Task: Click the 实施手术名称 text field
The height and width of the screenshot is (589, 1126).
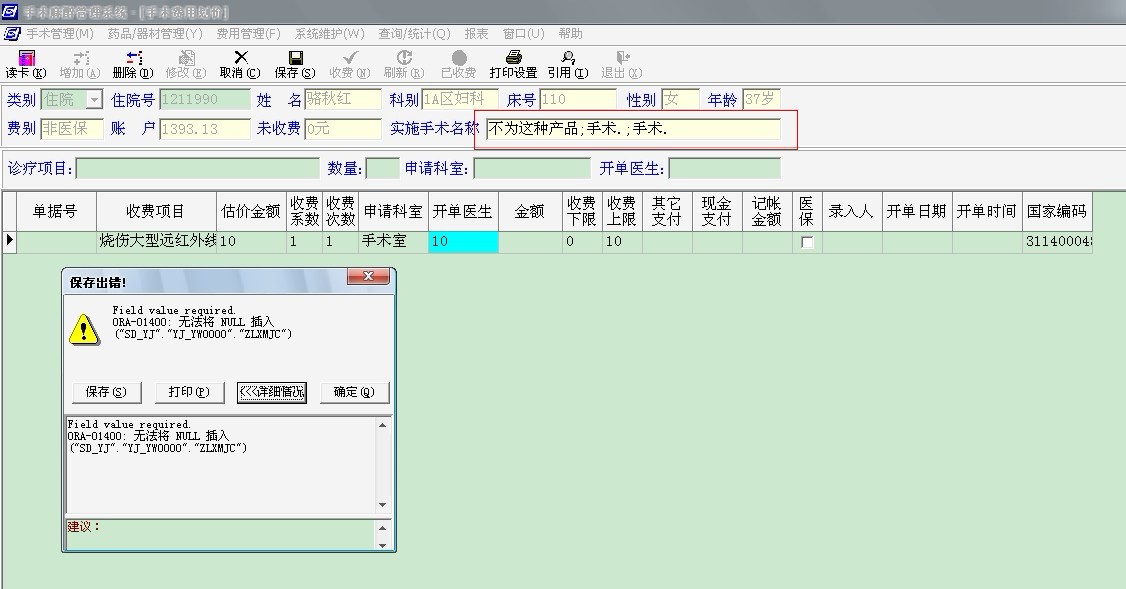Action: [x=633, y=129]
